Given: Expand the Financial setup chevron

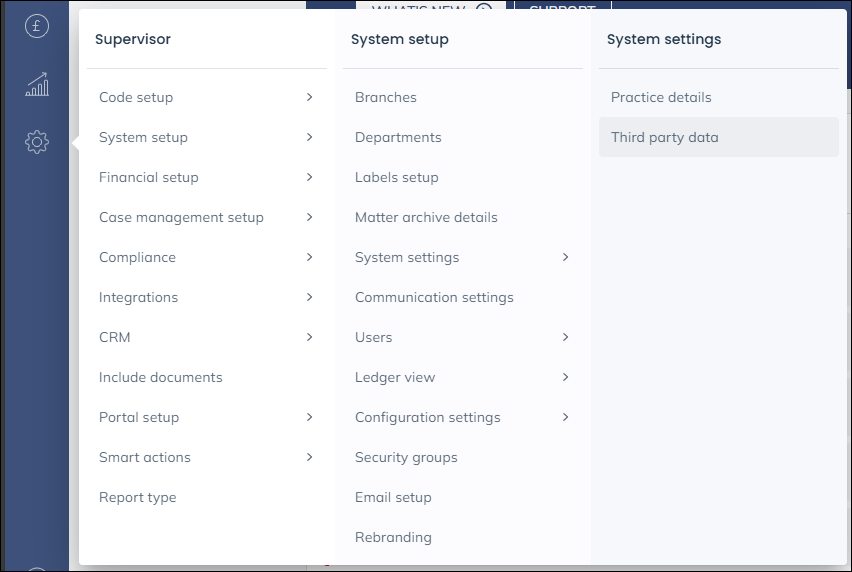Looking at the screenshot, I should tap(309, 177).
